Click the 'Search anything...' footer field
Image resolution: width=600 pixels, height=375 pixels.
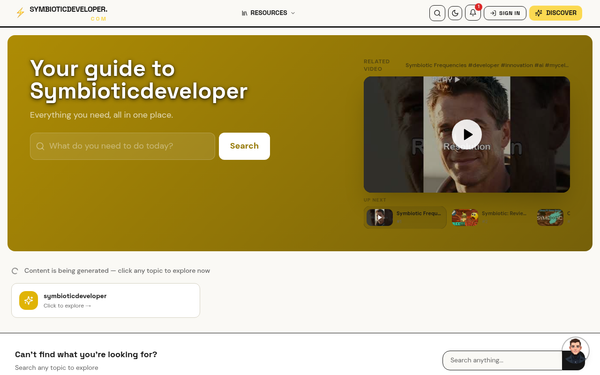click(x=502, y=360)
